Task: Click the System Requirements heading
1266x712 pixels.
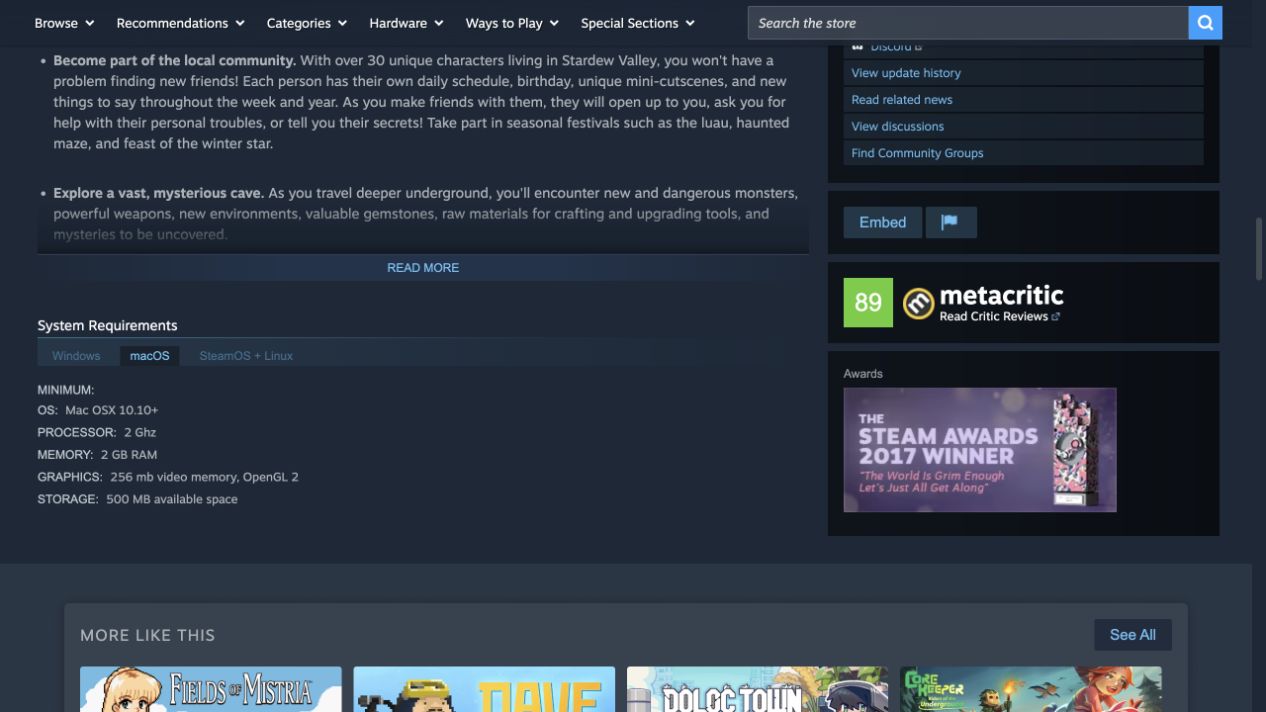Action: pos(107,326)
